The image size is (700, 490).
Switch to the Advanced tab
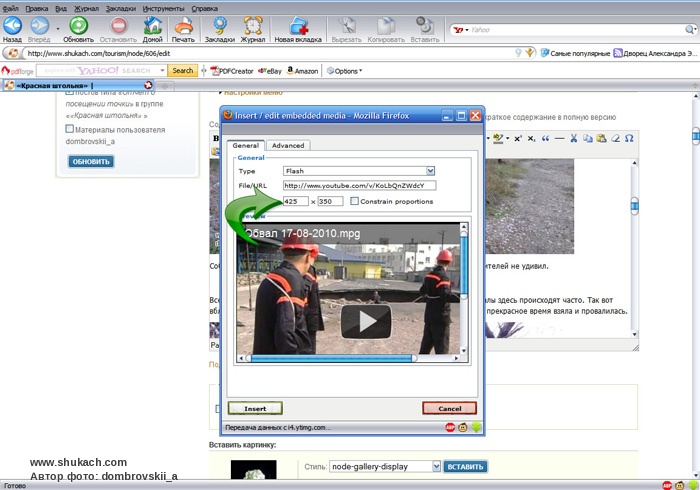pos(288,145)
